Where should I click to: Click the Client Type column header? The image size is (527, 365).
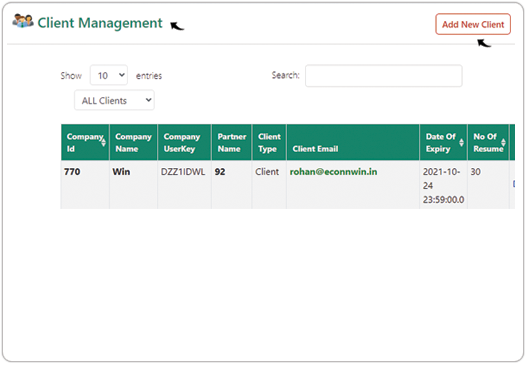(x=269, y=143)
